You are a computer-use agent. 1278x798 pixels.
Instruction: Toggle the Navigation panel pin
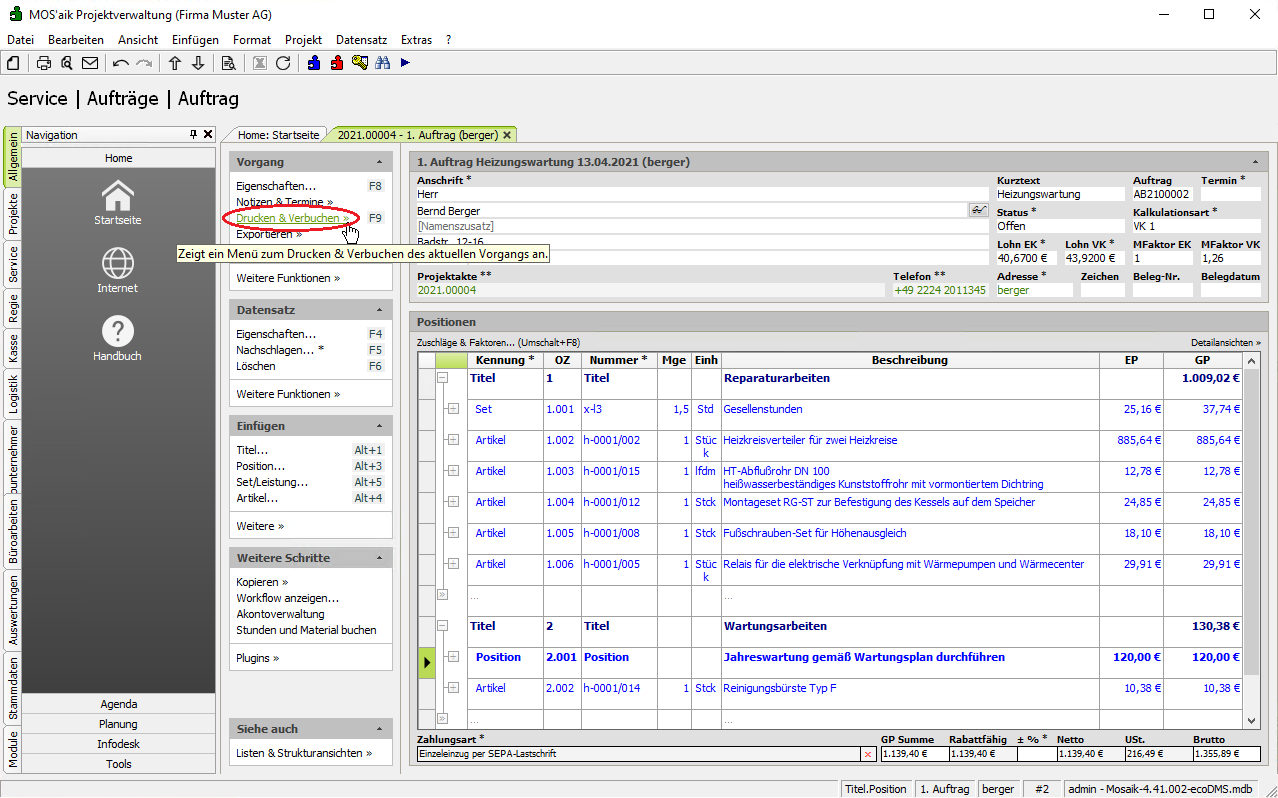(194, 134)
